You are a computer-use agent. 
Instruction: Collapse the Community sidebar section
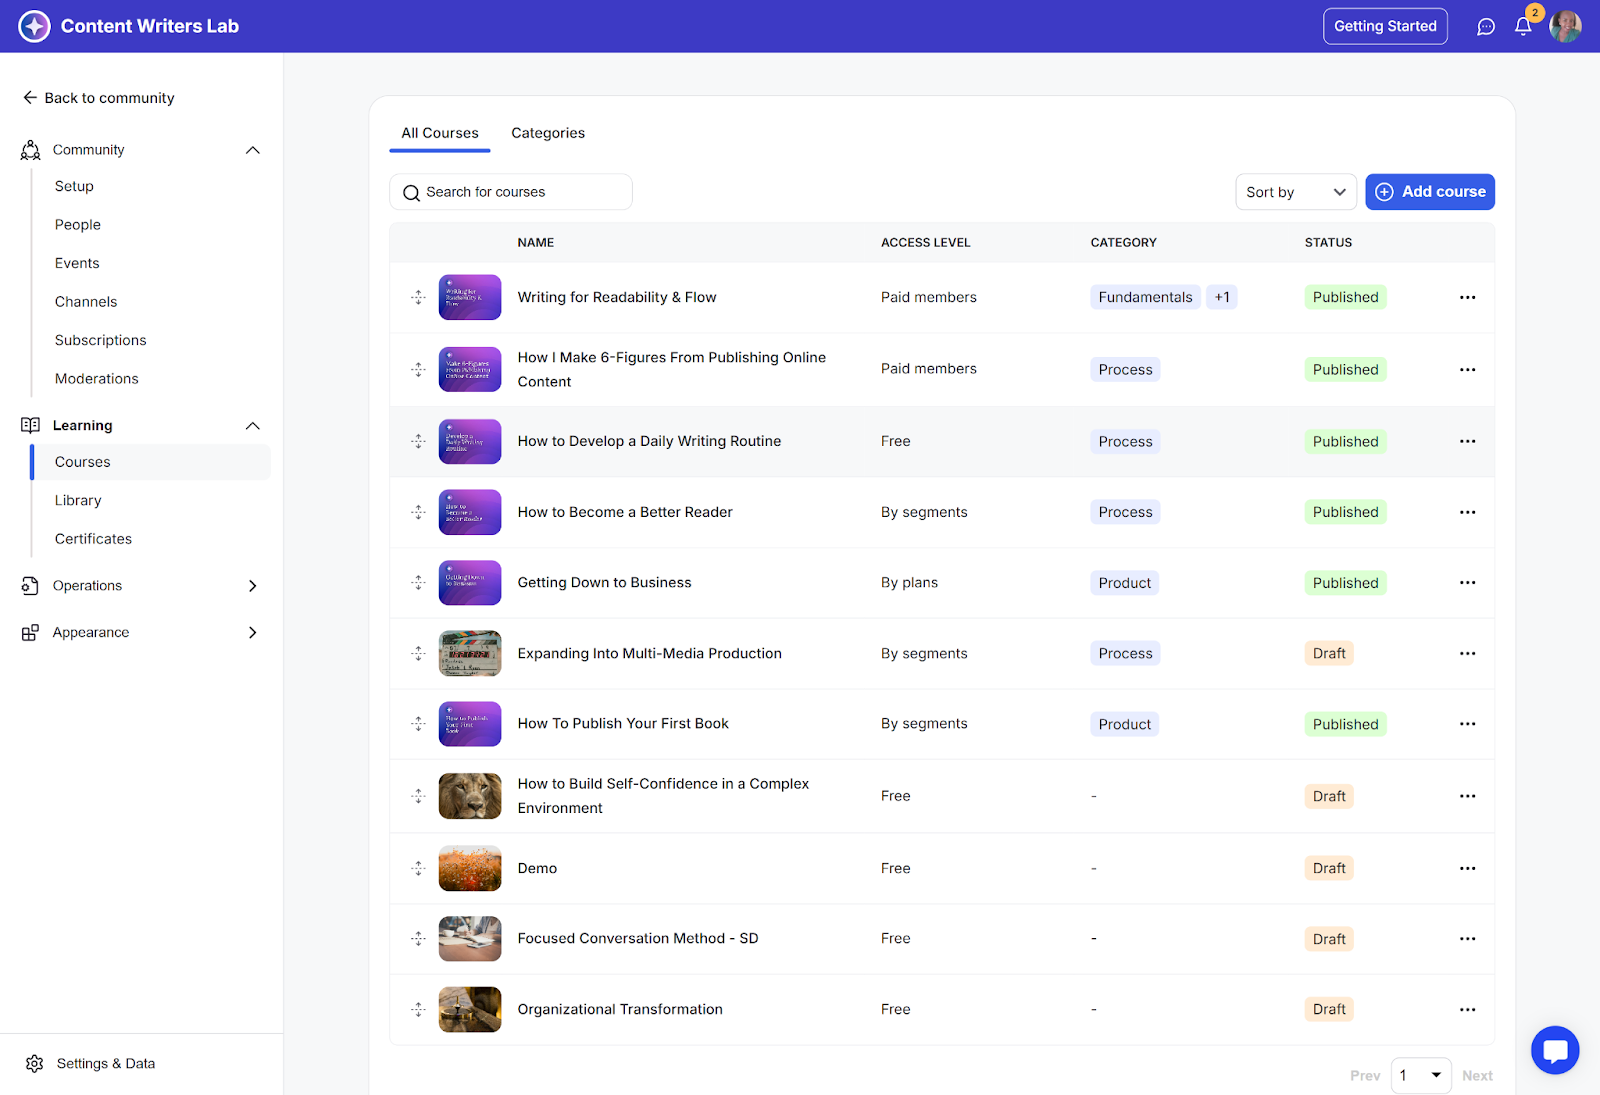[253, 150]
